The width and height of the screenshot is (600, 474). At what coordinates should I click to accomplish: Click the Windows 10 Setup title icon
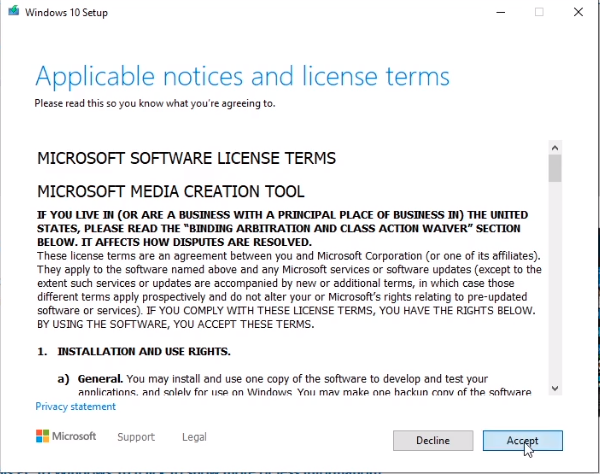coord(14,11)
